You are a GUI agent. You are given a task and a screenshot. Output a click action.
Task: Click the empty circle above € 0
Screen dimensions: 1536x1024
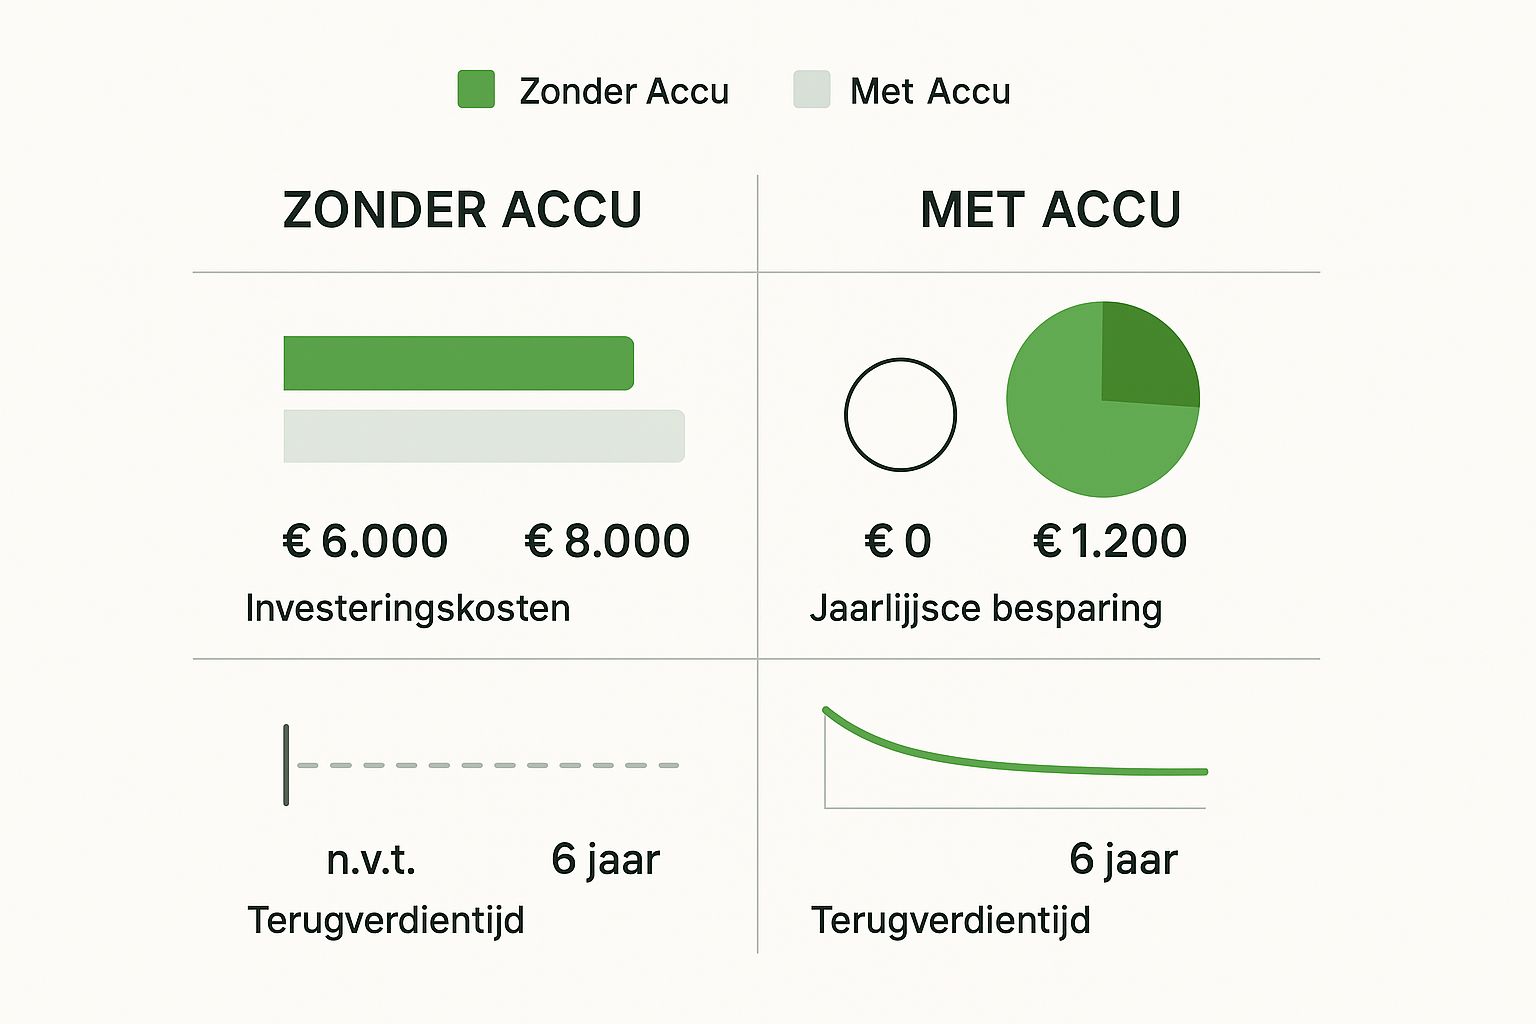[x=900, y=414]
